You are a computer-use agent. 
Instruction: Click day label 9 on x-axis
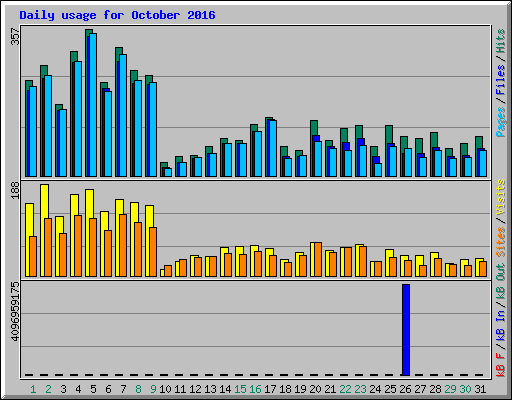click(153, 389)
